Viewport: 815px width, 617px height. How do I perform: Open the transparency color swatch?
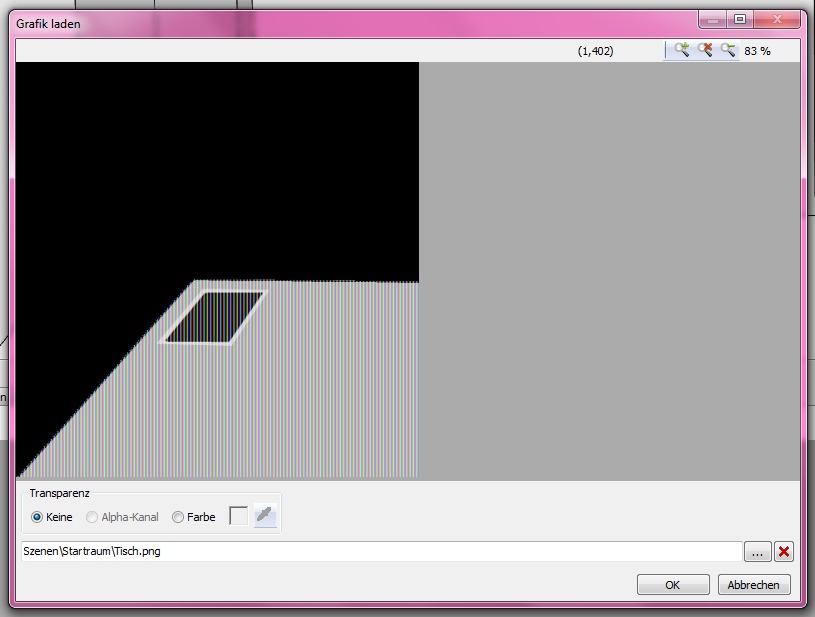239,516
